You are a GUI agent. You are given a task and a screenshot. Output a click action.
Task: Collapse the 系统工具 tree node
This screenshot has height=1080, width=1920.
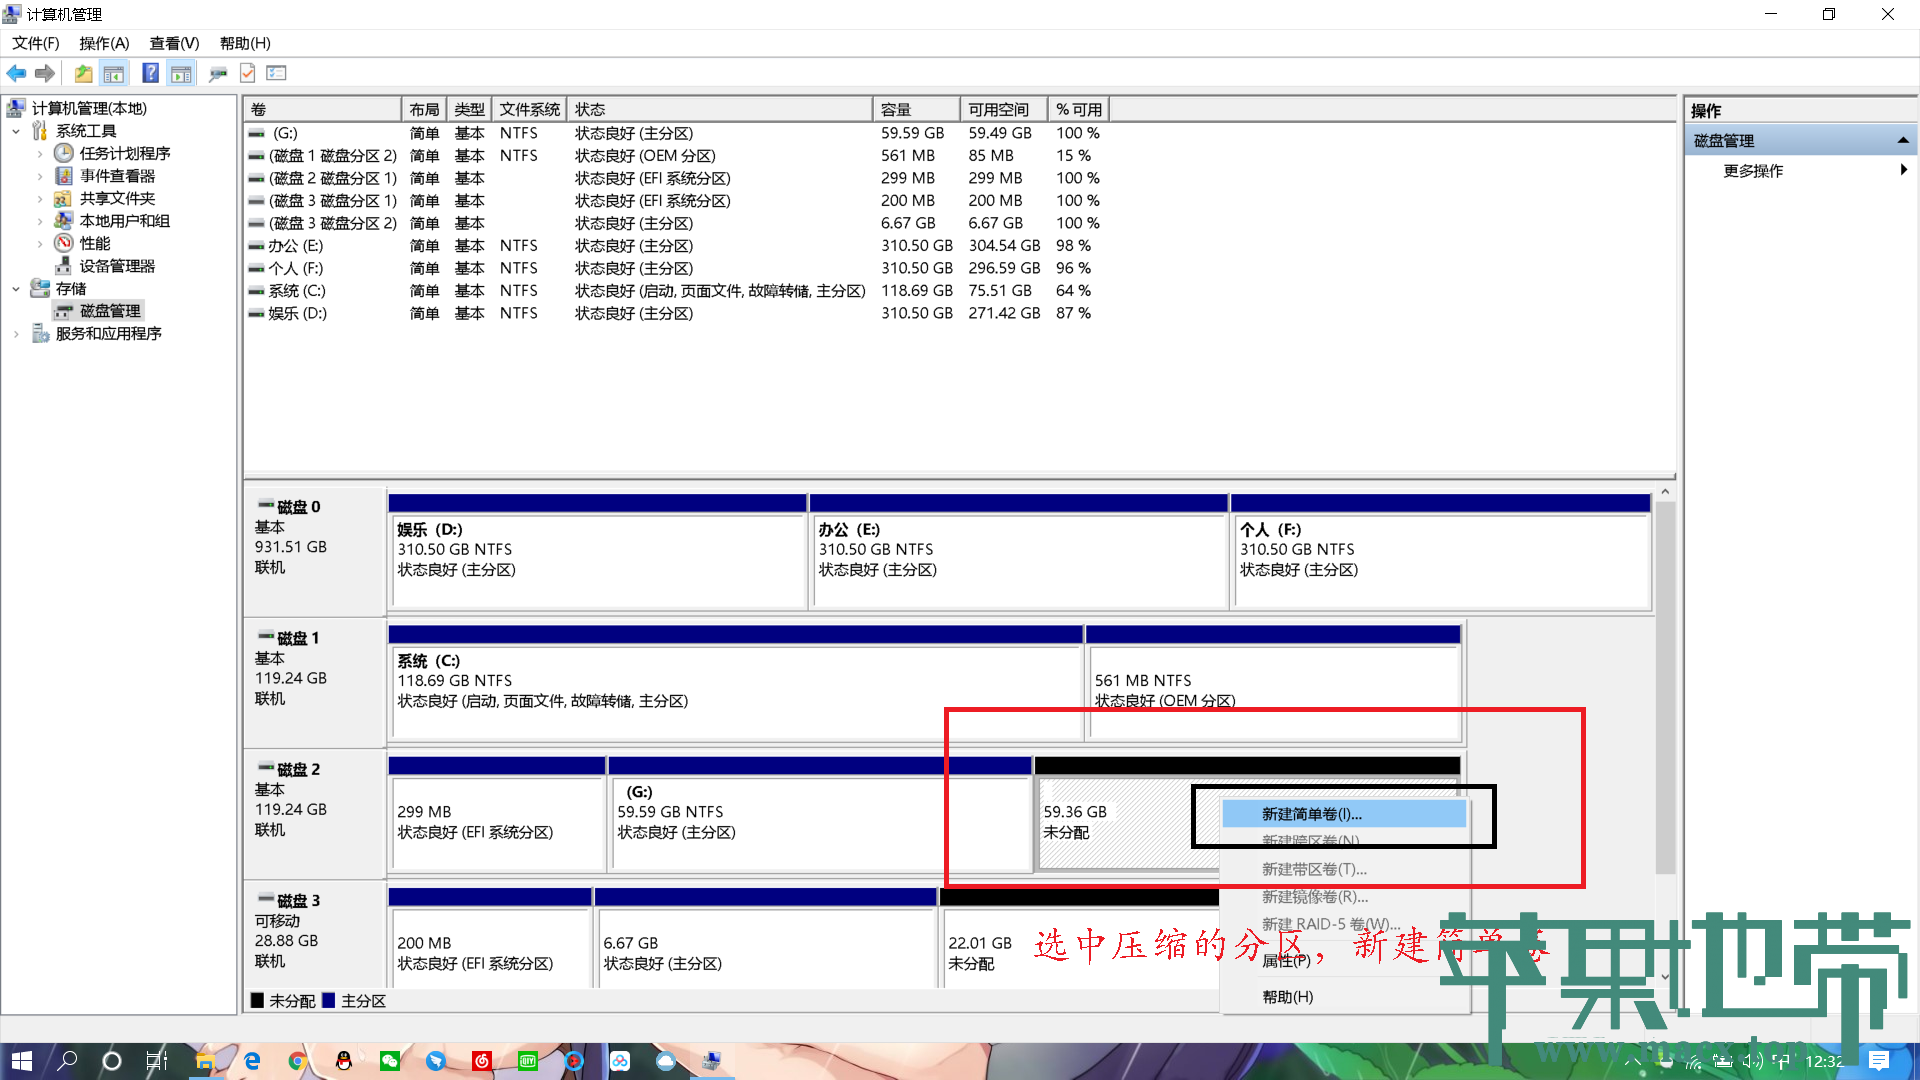pyautogui.click(x=16, y=131)
